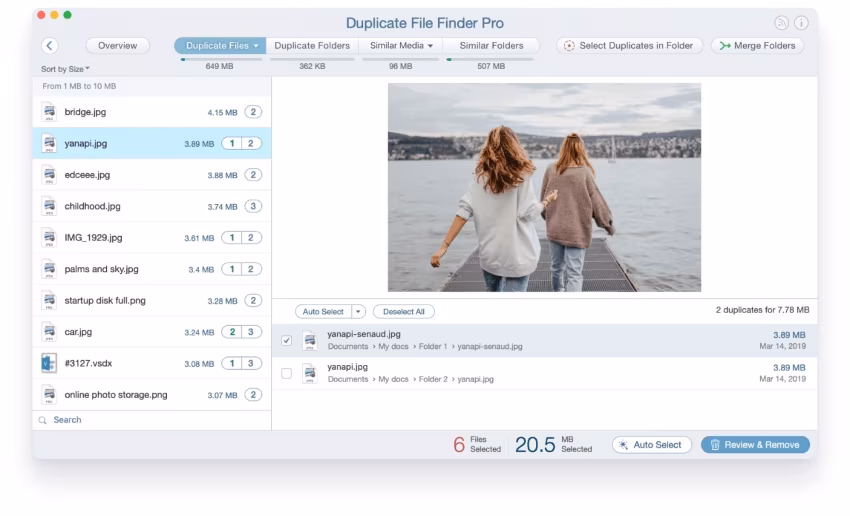Open the Sort by Size dropdown

click(65, 69)
